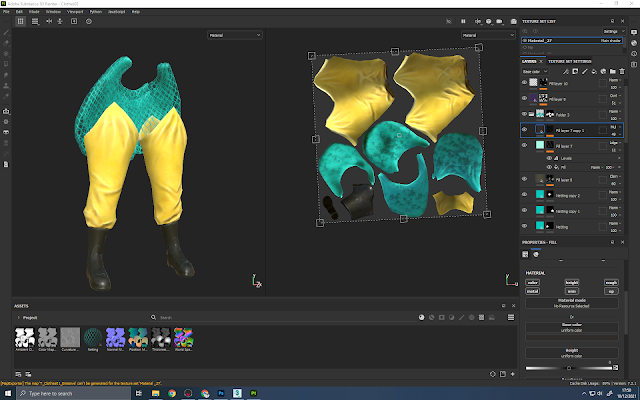Hide the Levels effect on Fill layer 7
This screenshot has height=400, width=640.
(549, 158)
